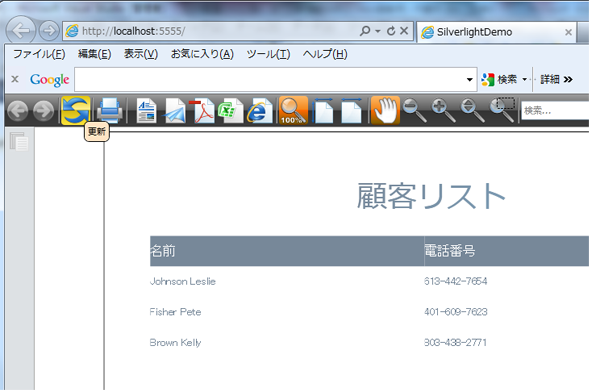Viewport: 589px width, 390px height.
Task: Click the Google 検索 button
Action: pos(500,79)
